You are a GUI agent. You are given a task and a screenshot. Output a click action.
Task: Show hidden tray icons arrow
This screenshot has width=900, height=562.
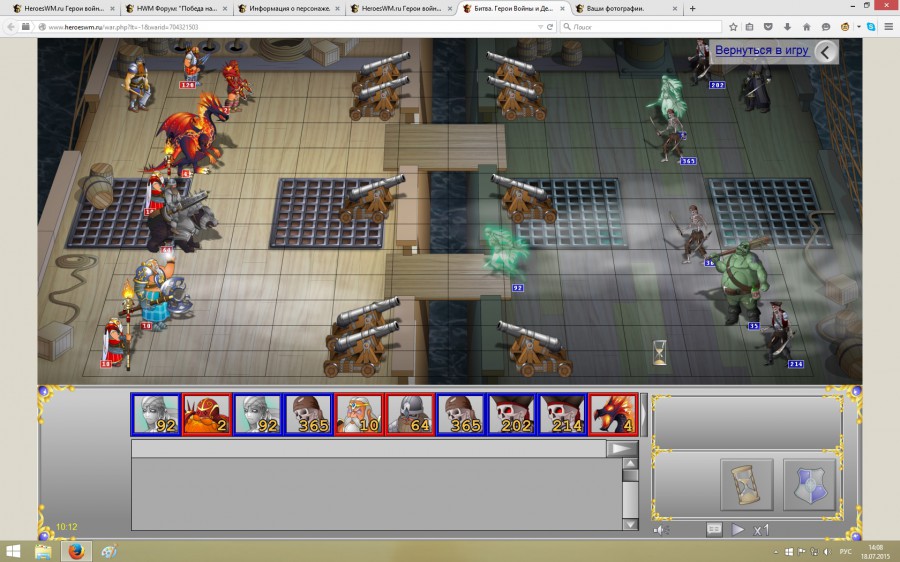coord(776,552)
